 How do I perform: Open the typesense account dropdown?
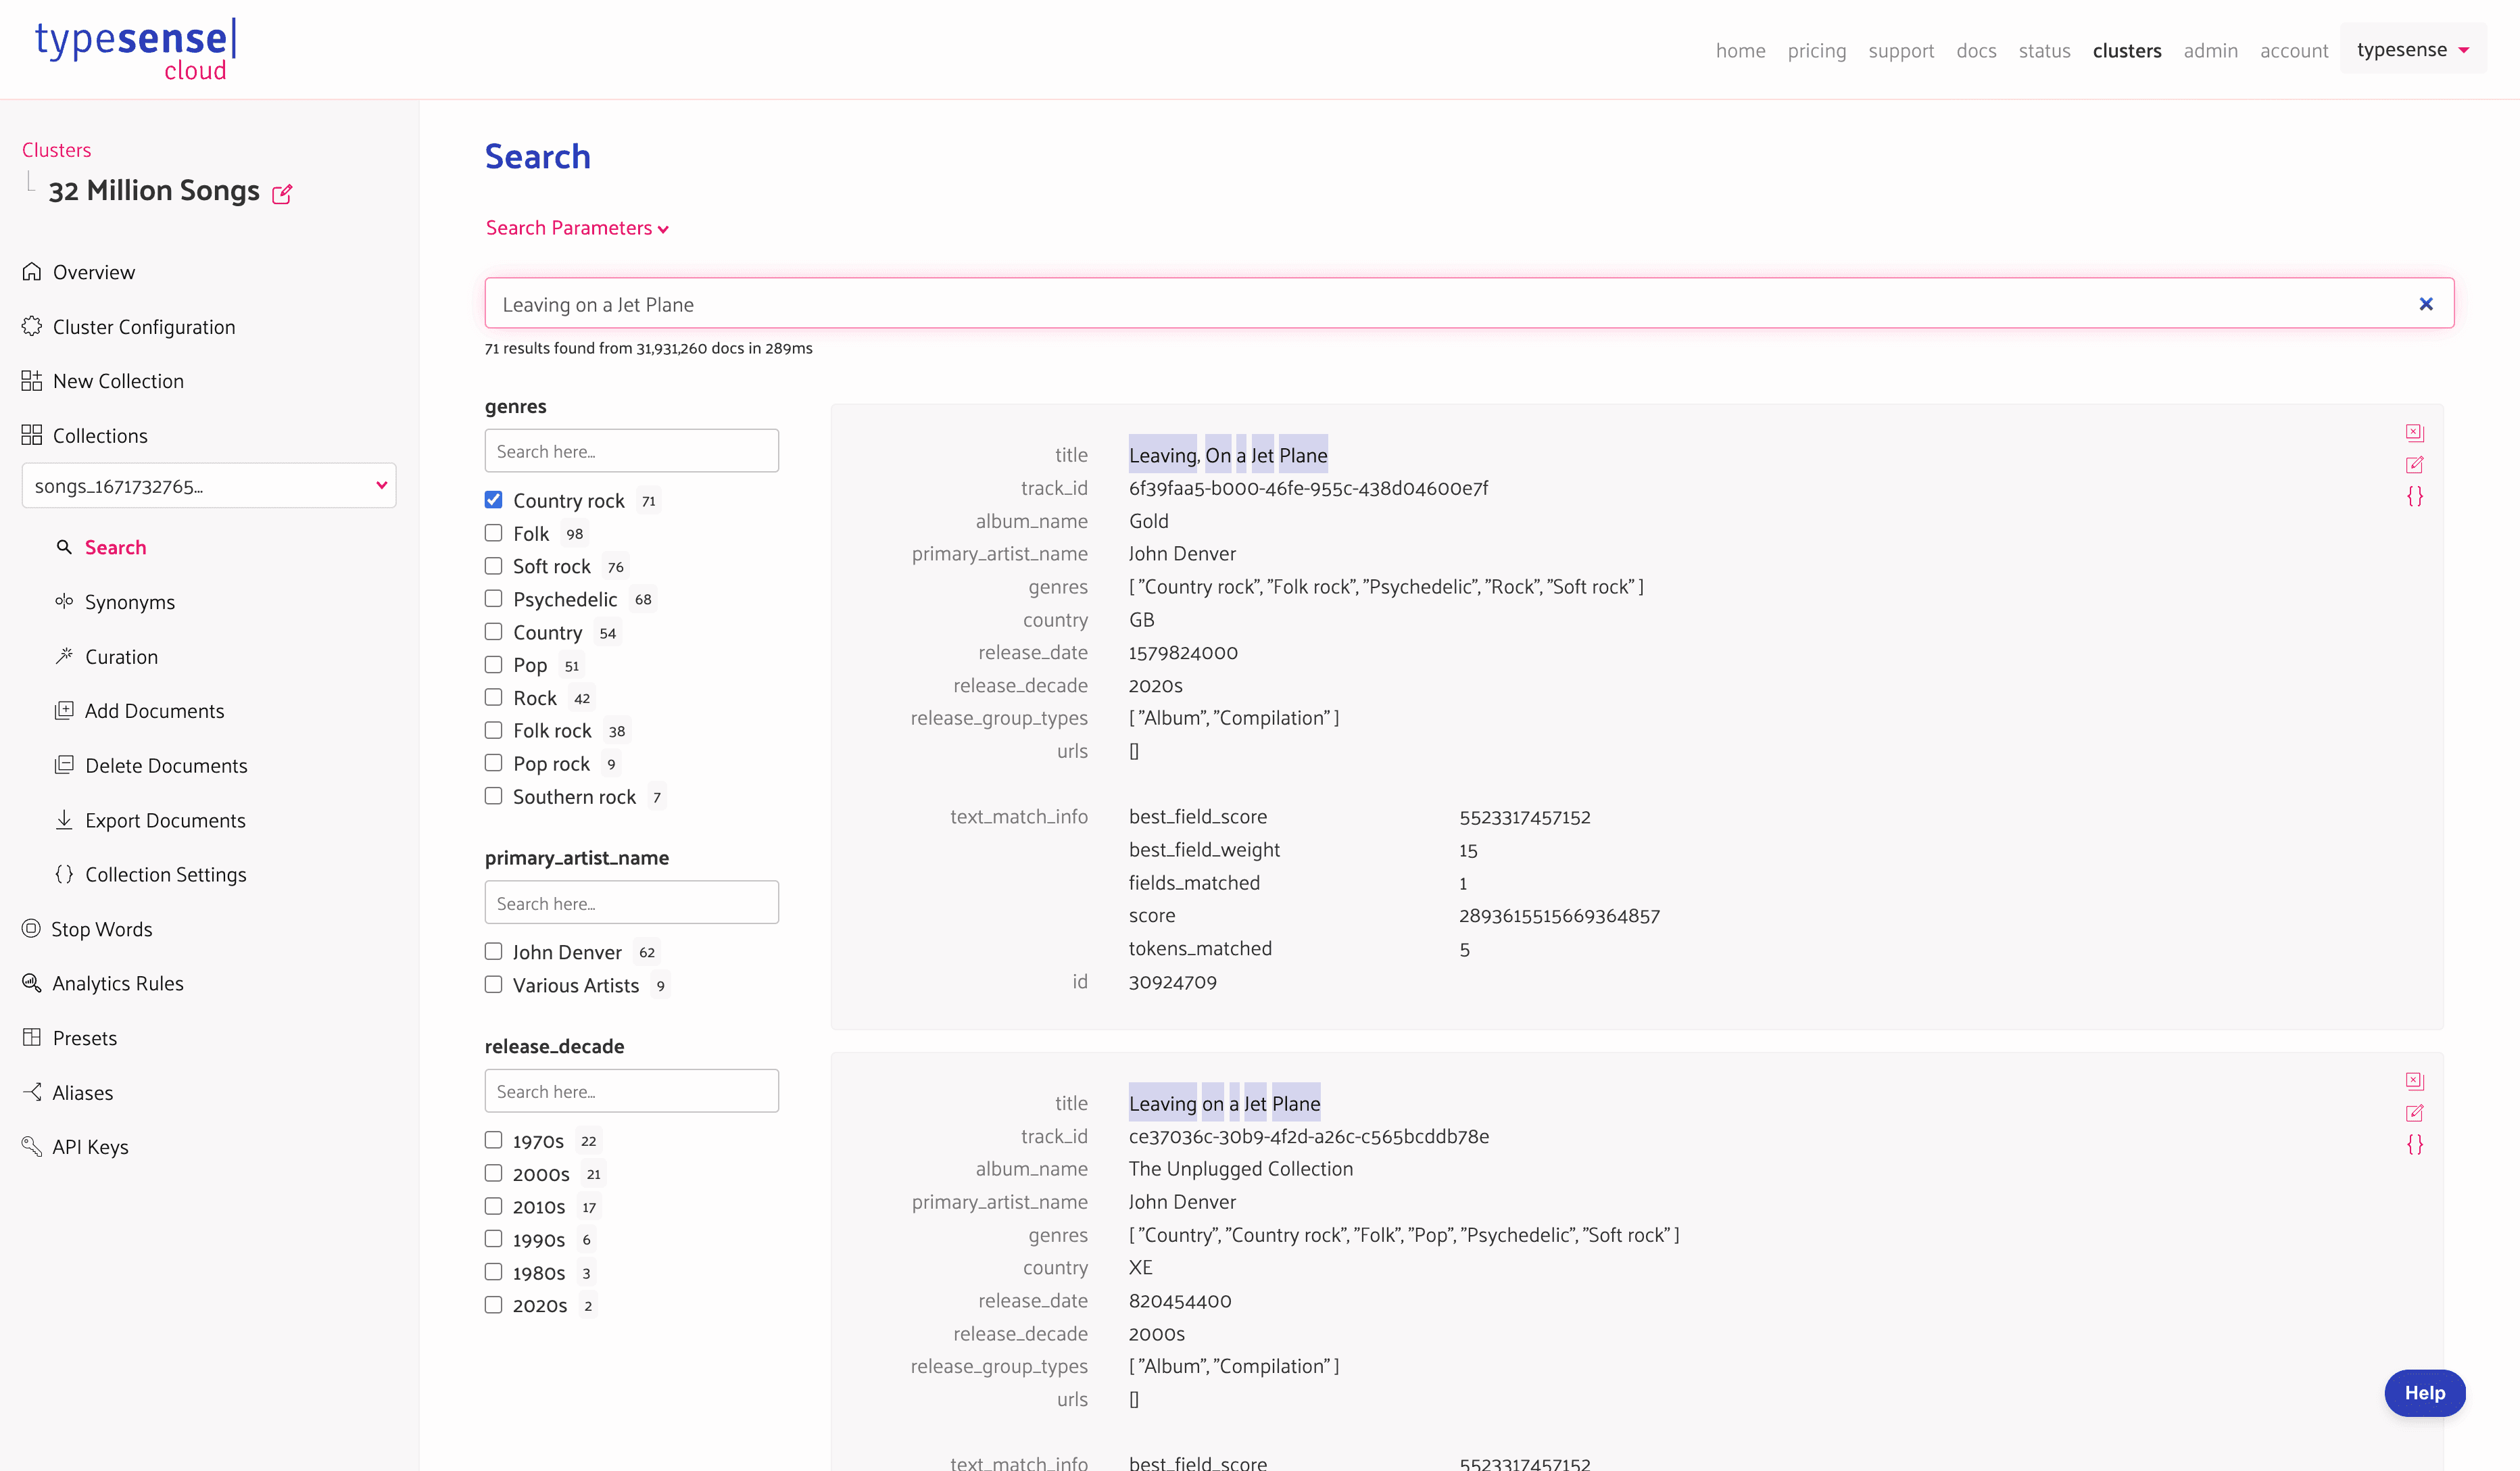2412,49
